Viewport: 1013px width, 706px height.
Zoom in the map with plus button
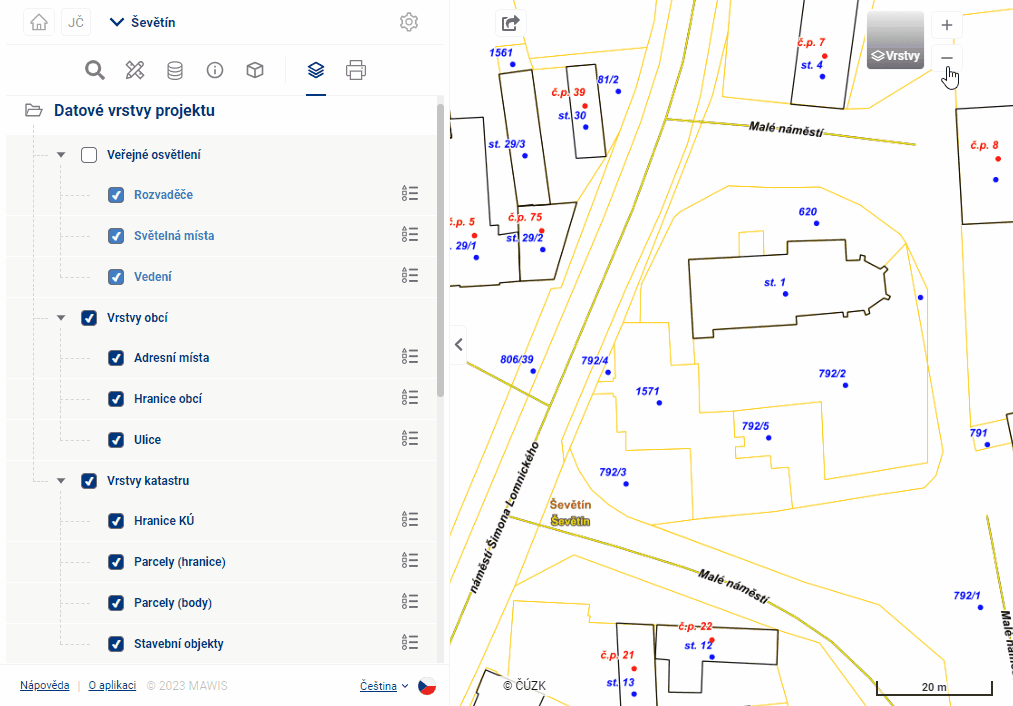[947, 25]
